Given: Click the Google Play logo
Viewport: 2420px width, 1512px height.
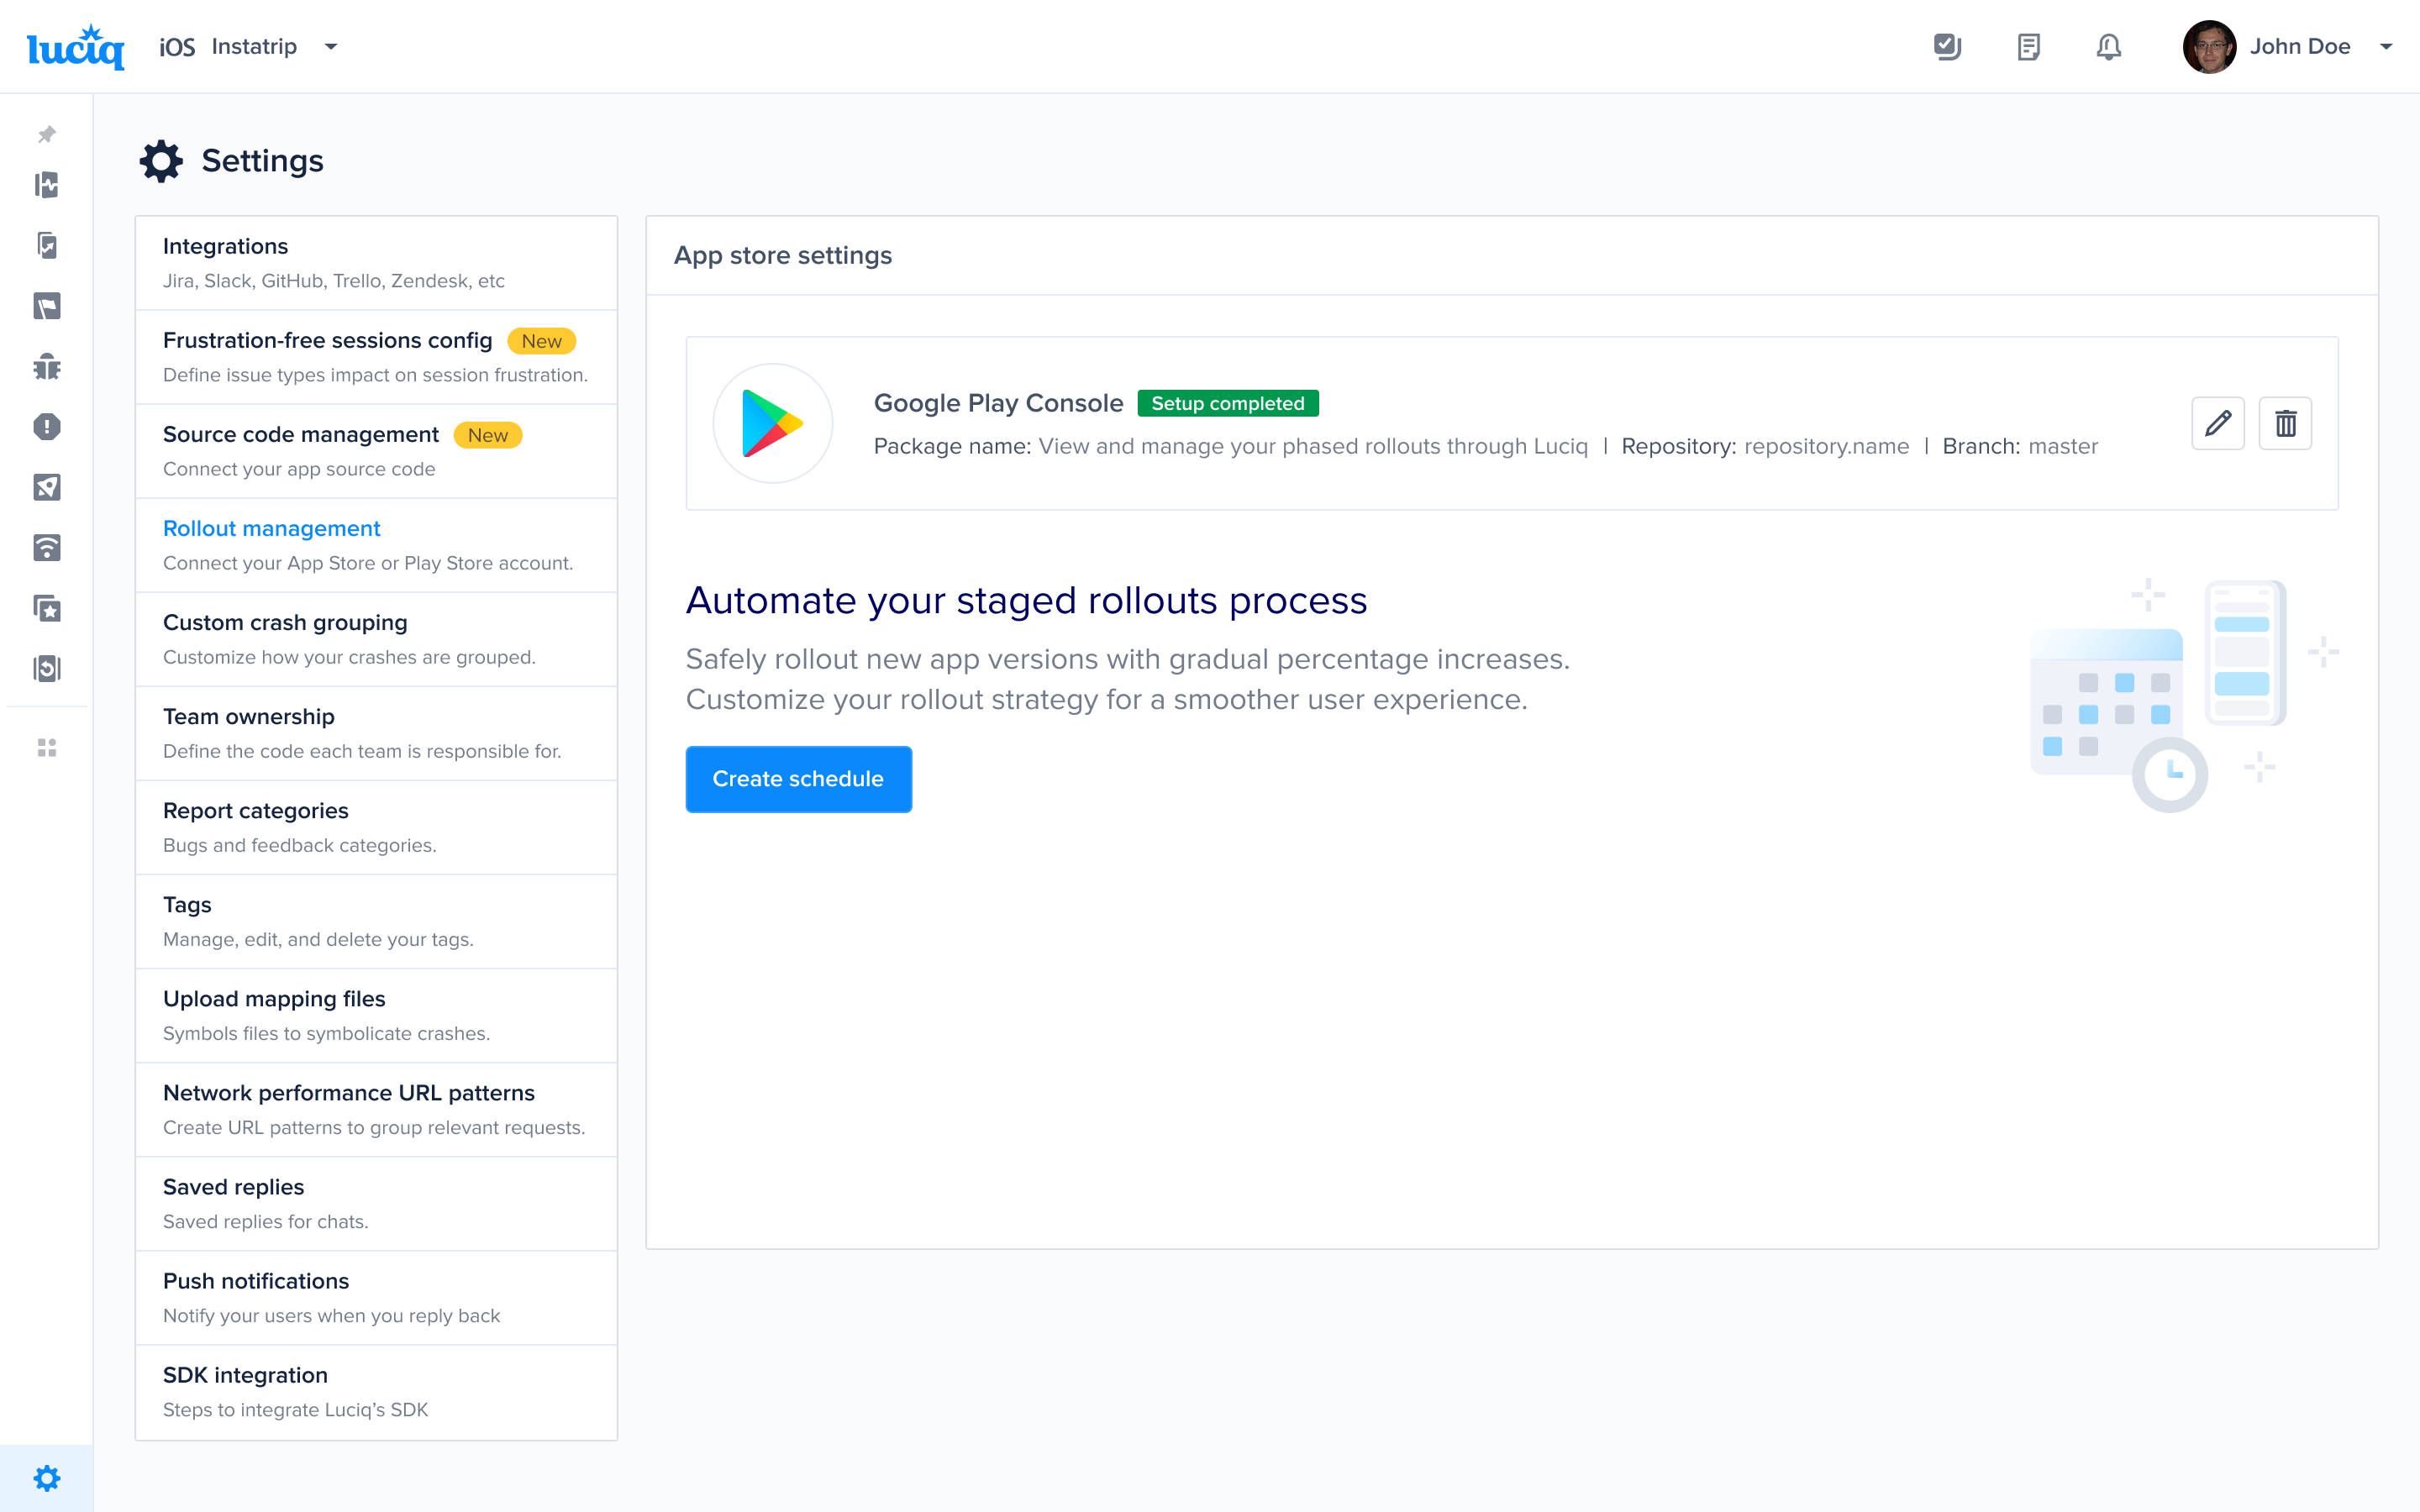Looking at the screenshot, I should pyautogui.click(x=772, y=423).
